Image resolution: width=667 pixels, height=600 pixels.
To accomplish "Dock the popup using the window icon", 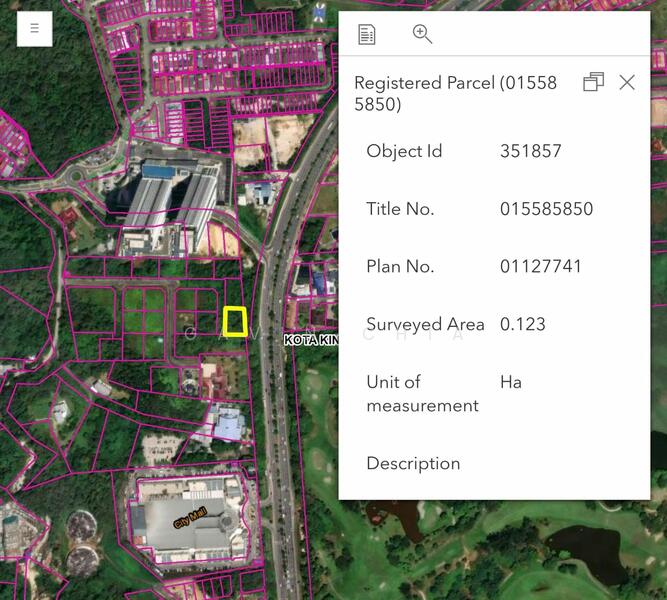I will [x=593, y=82].
